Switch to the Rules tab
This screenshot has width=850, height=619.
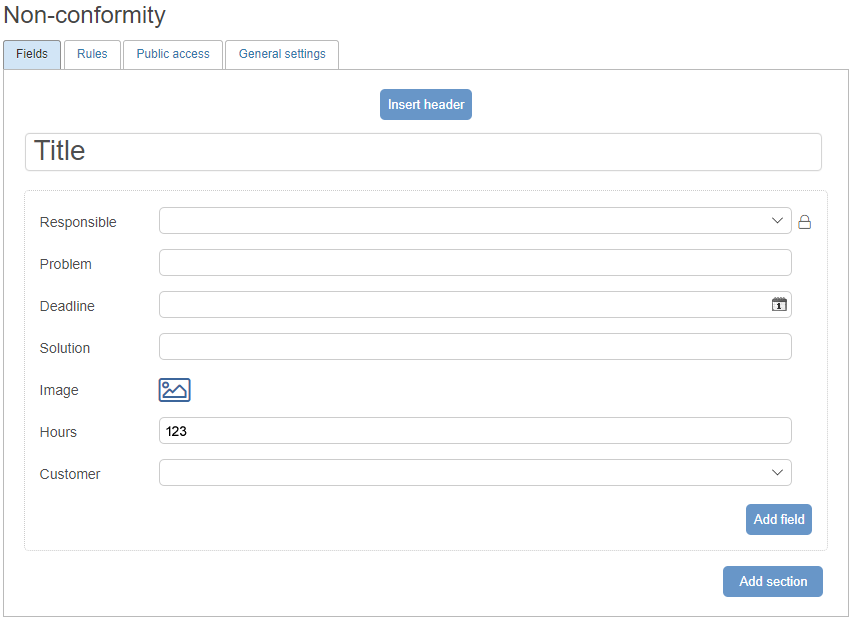(92, 54)
